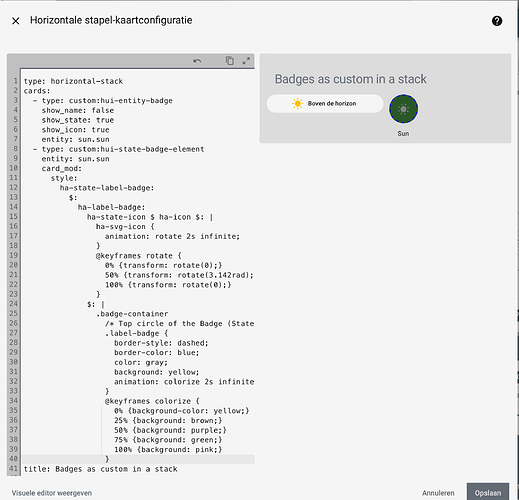This screenshot has height=500, width=519.
Task: Save the card with Opslaan
Action: pyautogui.click(x=488, y=492)
